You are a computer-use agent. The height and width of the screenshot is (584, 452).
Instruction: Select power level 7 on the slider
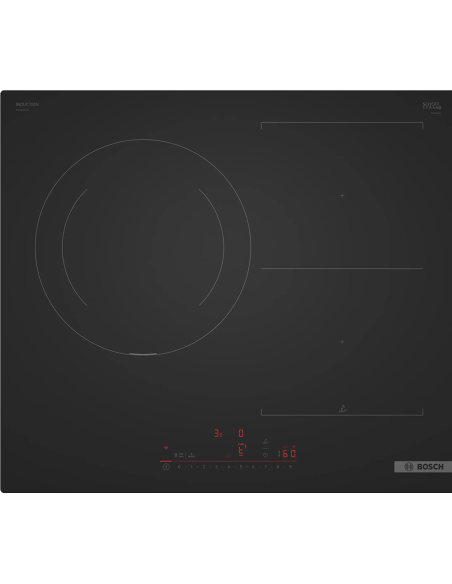265,467
